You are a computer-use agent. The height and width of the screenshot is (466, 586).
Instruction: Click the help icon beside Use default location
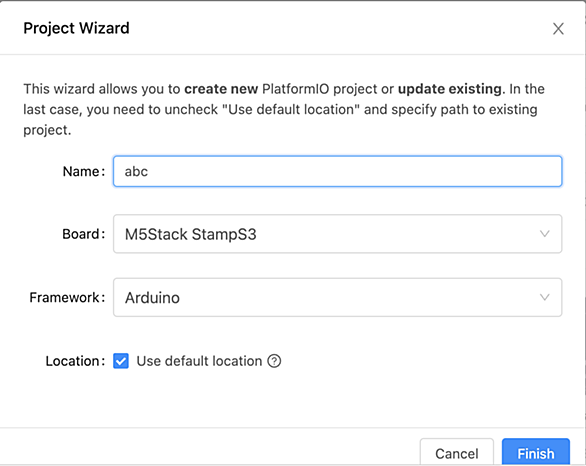(x=274, y=361)
